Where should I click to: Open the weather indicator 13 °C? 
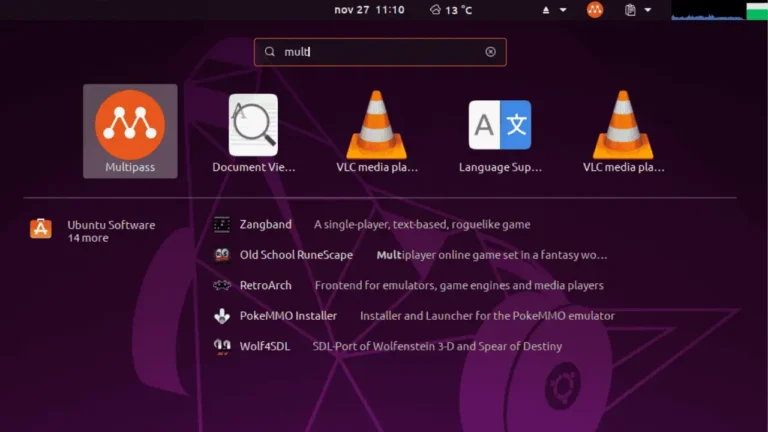coord(451,10)
